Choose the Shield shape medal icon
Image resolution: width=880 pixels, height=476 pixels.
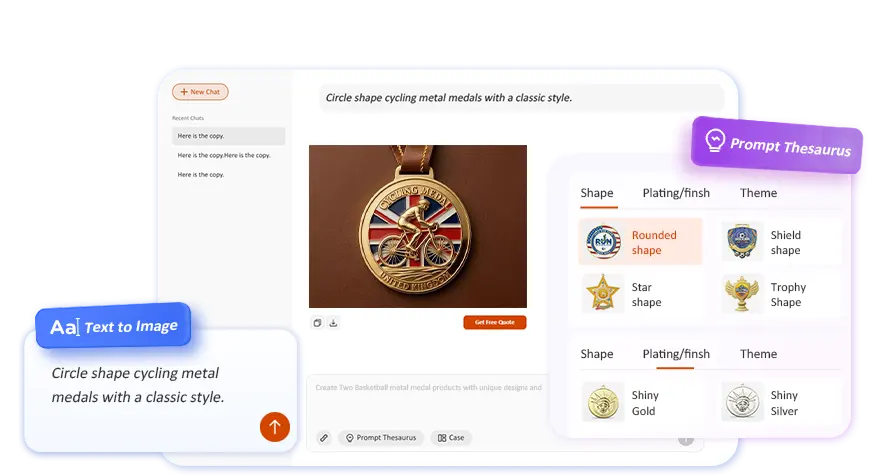(x=743, y=242)
